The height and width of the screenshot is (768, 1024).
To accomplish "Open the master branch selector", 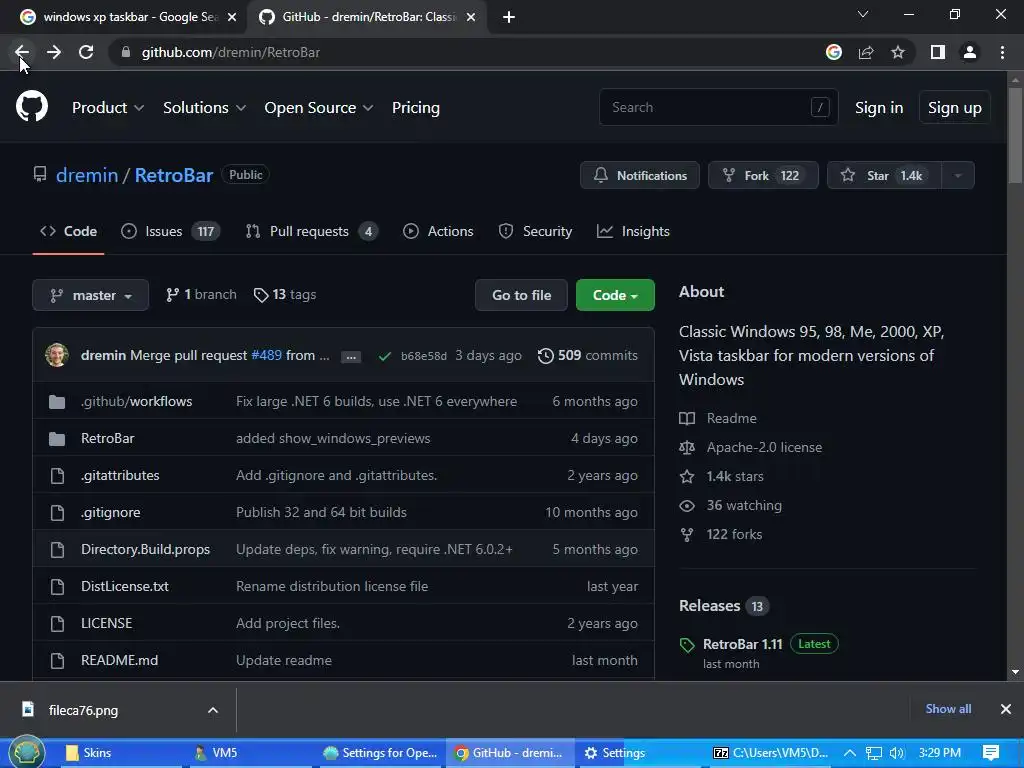I will pyautogui.click(x=91, y=295).
